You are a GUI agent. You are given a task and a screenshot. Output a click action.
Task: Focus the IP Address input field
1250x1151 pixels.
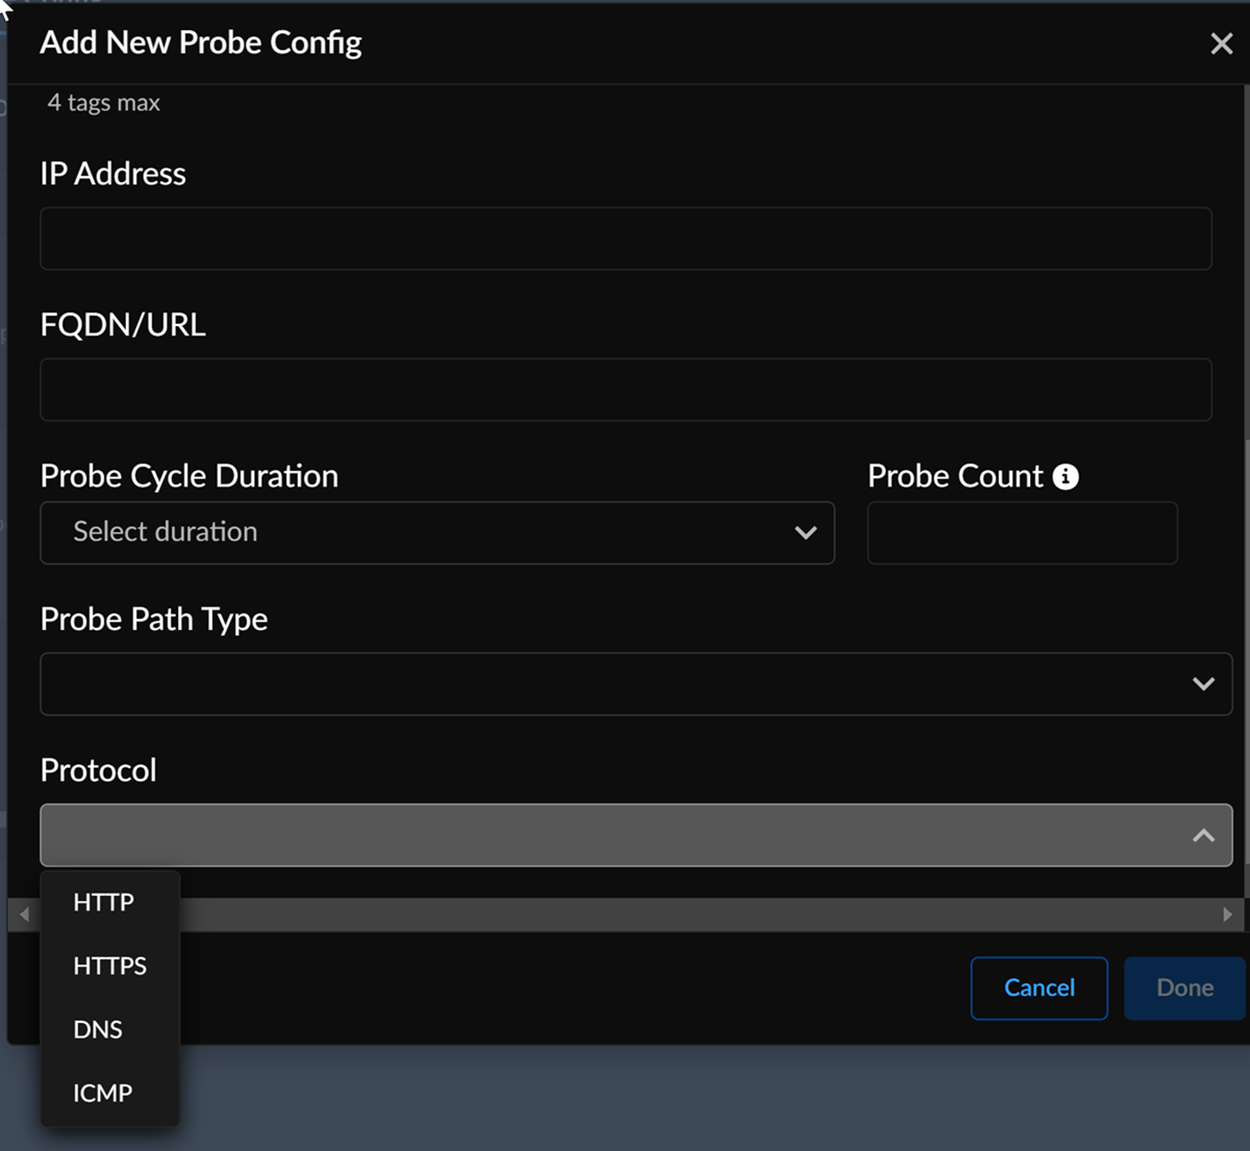click(626, 239)
